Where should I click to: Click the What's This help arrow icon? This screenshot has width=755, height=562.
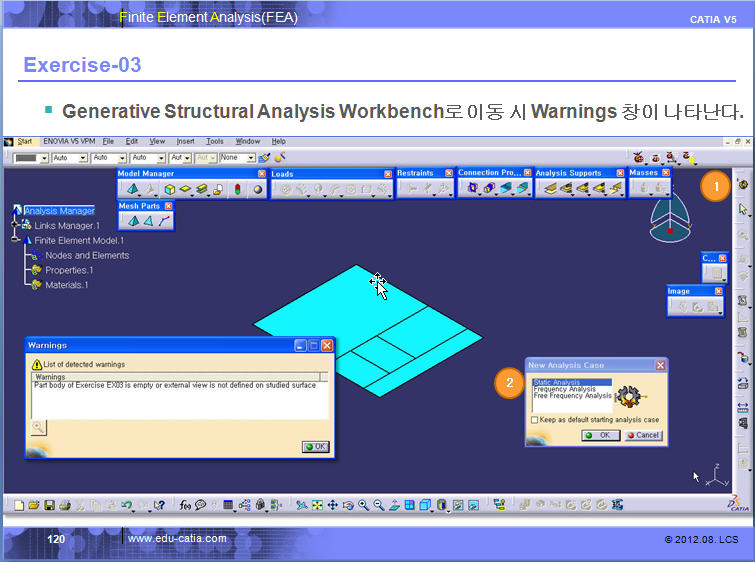159,505
